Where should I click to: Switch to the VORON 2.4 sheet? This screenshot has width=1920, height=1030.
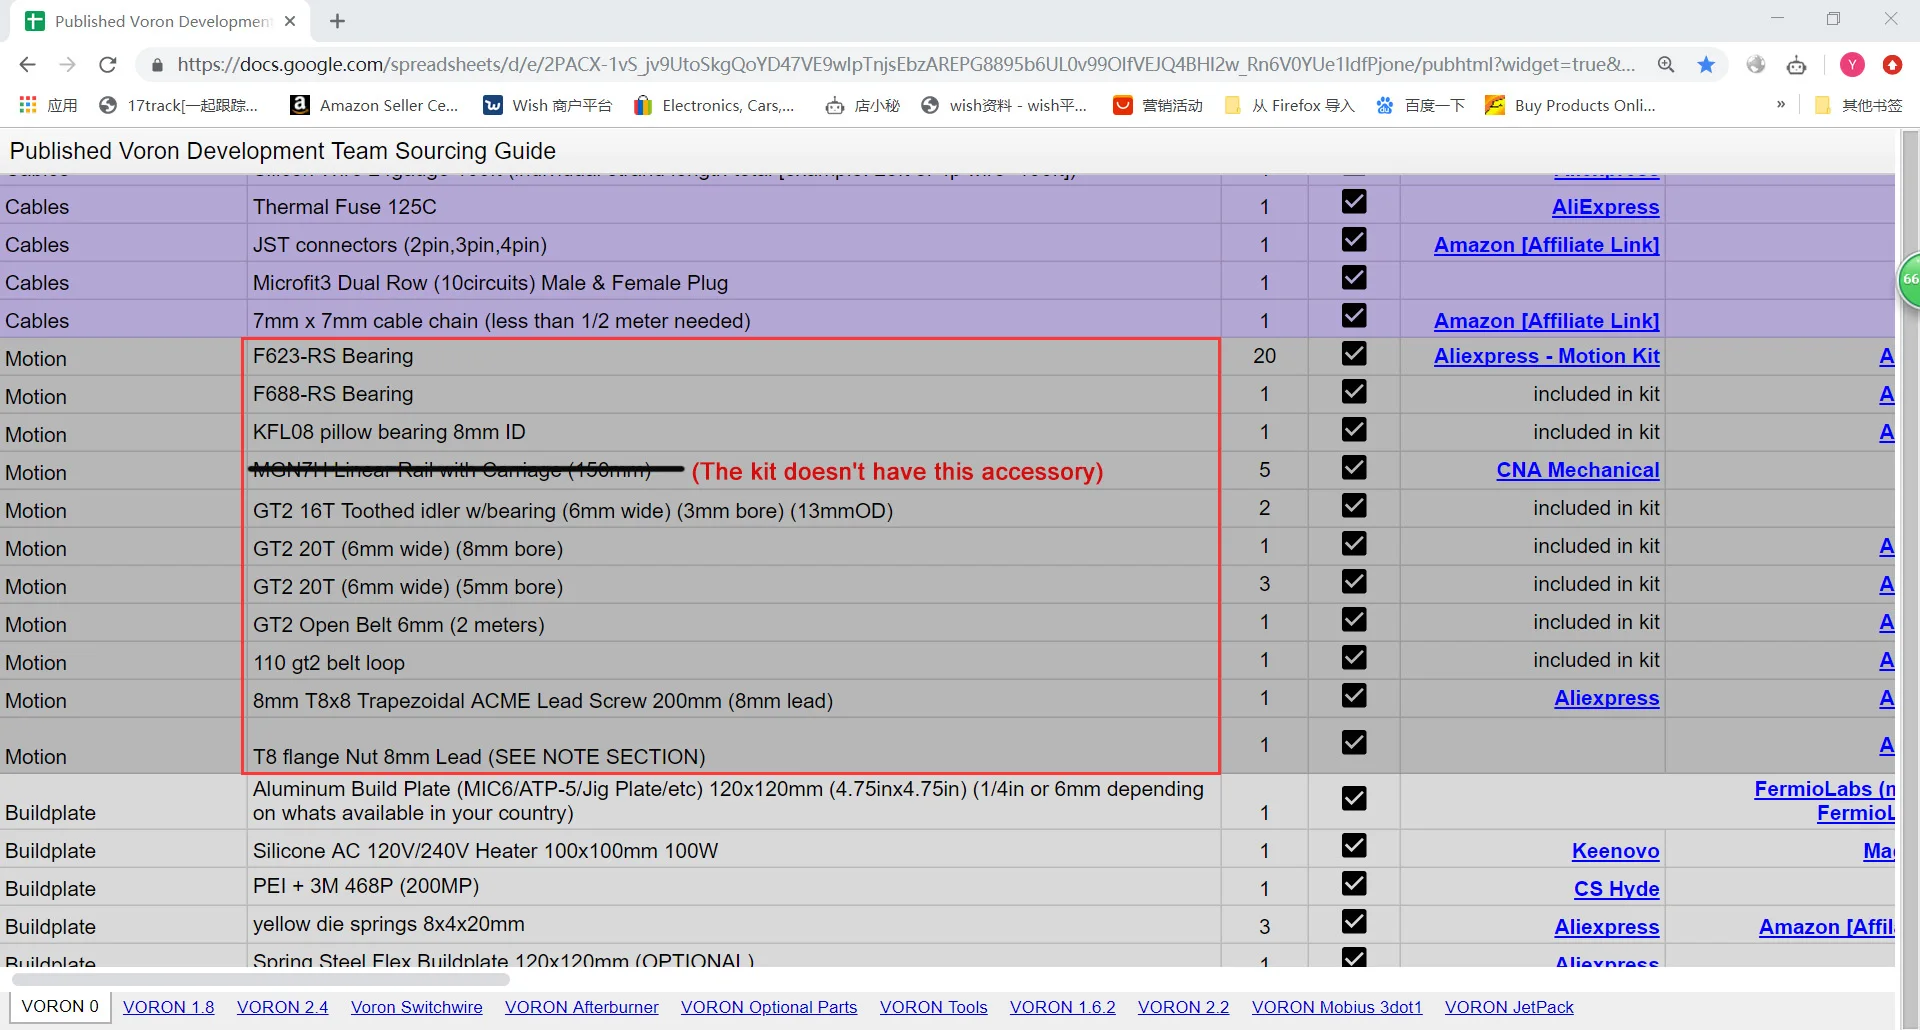pyautogui.click(x=282, y=1007)
